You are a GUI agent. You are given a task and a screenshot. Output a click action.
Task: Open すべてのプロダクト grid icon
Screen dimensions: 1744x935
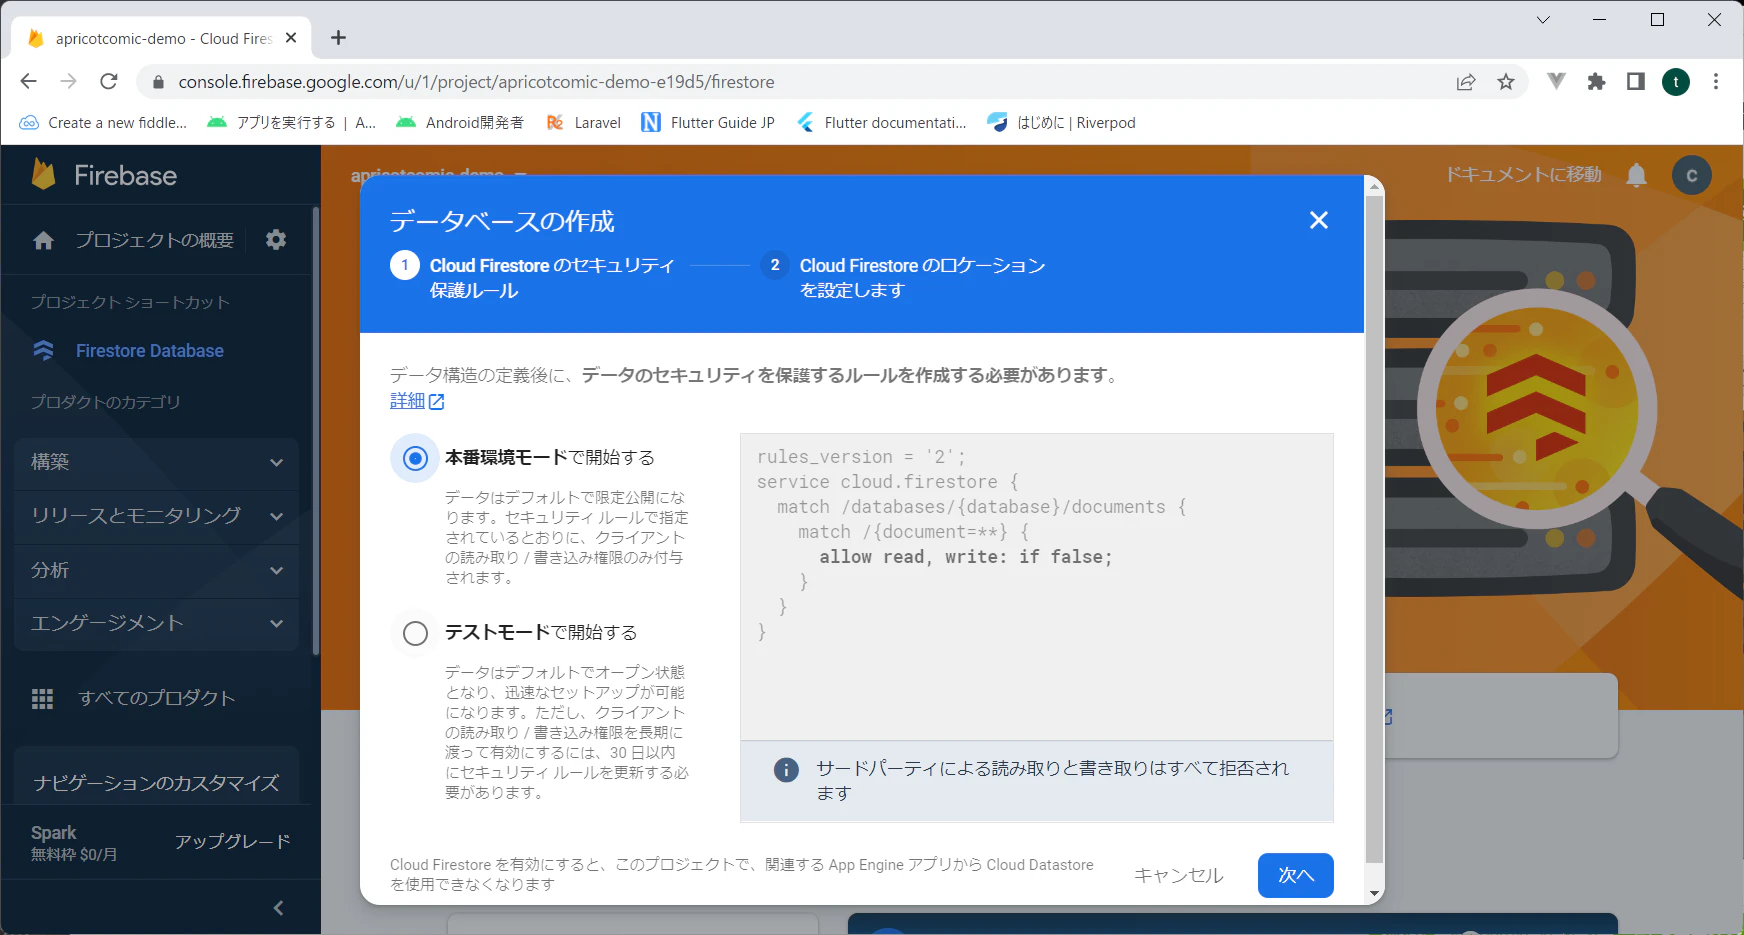click(x=42, y=699)
